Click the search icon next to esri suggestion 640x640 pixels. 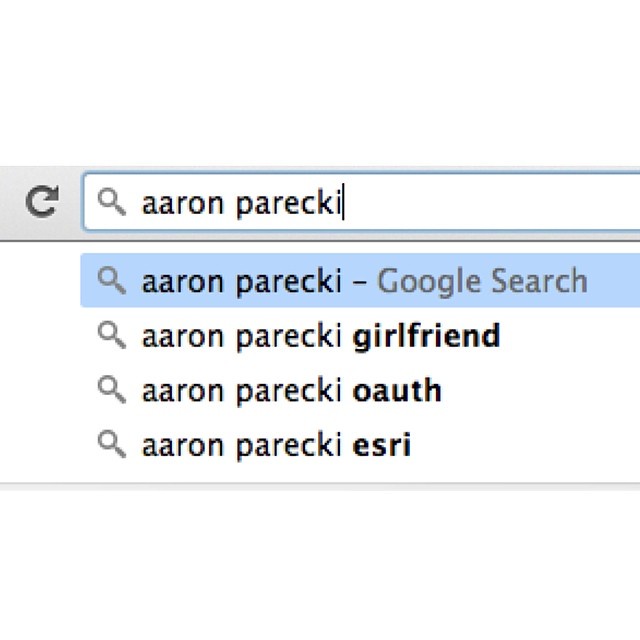coord(112,444)
